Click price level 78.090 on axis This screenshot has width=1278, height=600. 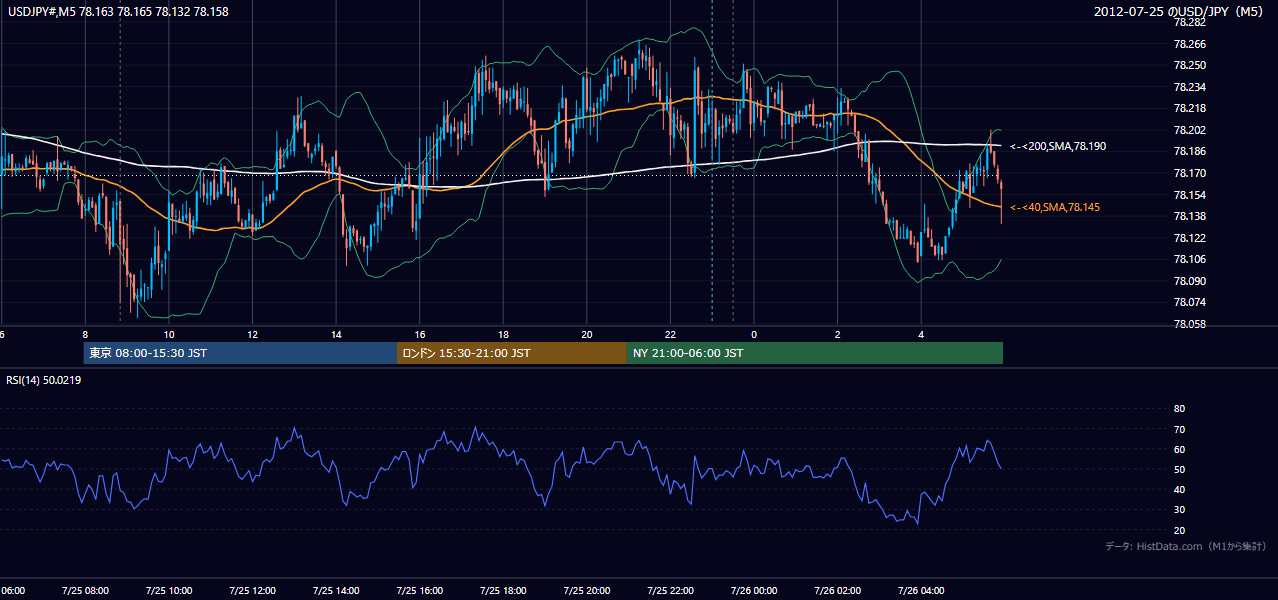(x=1191, y=281)
